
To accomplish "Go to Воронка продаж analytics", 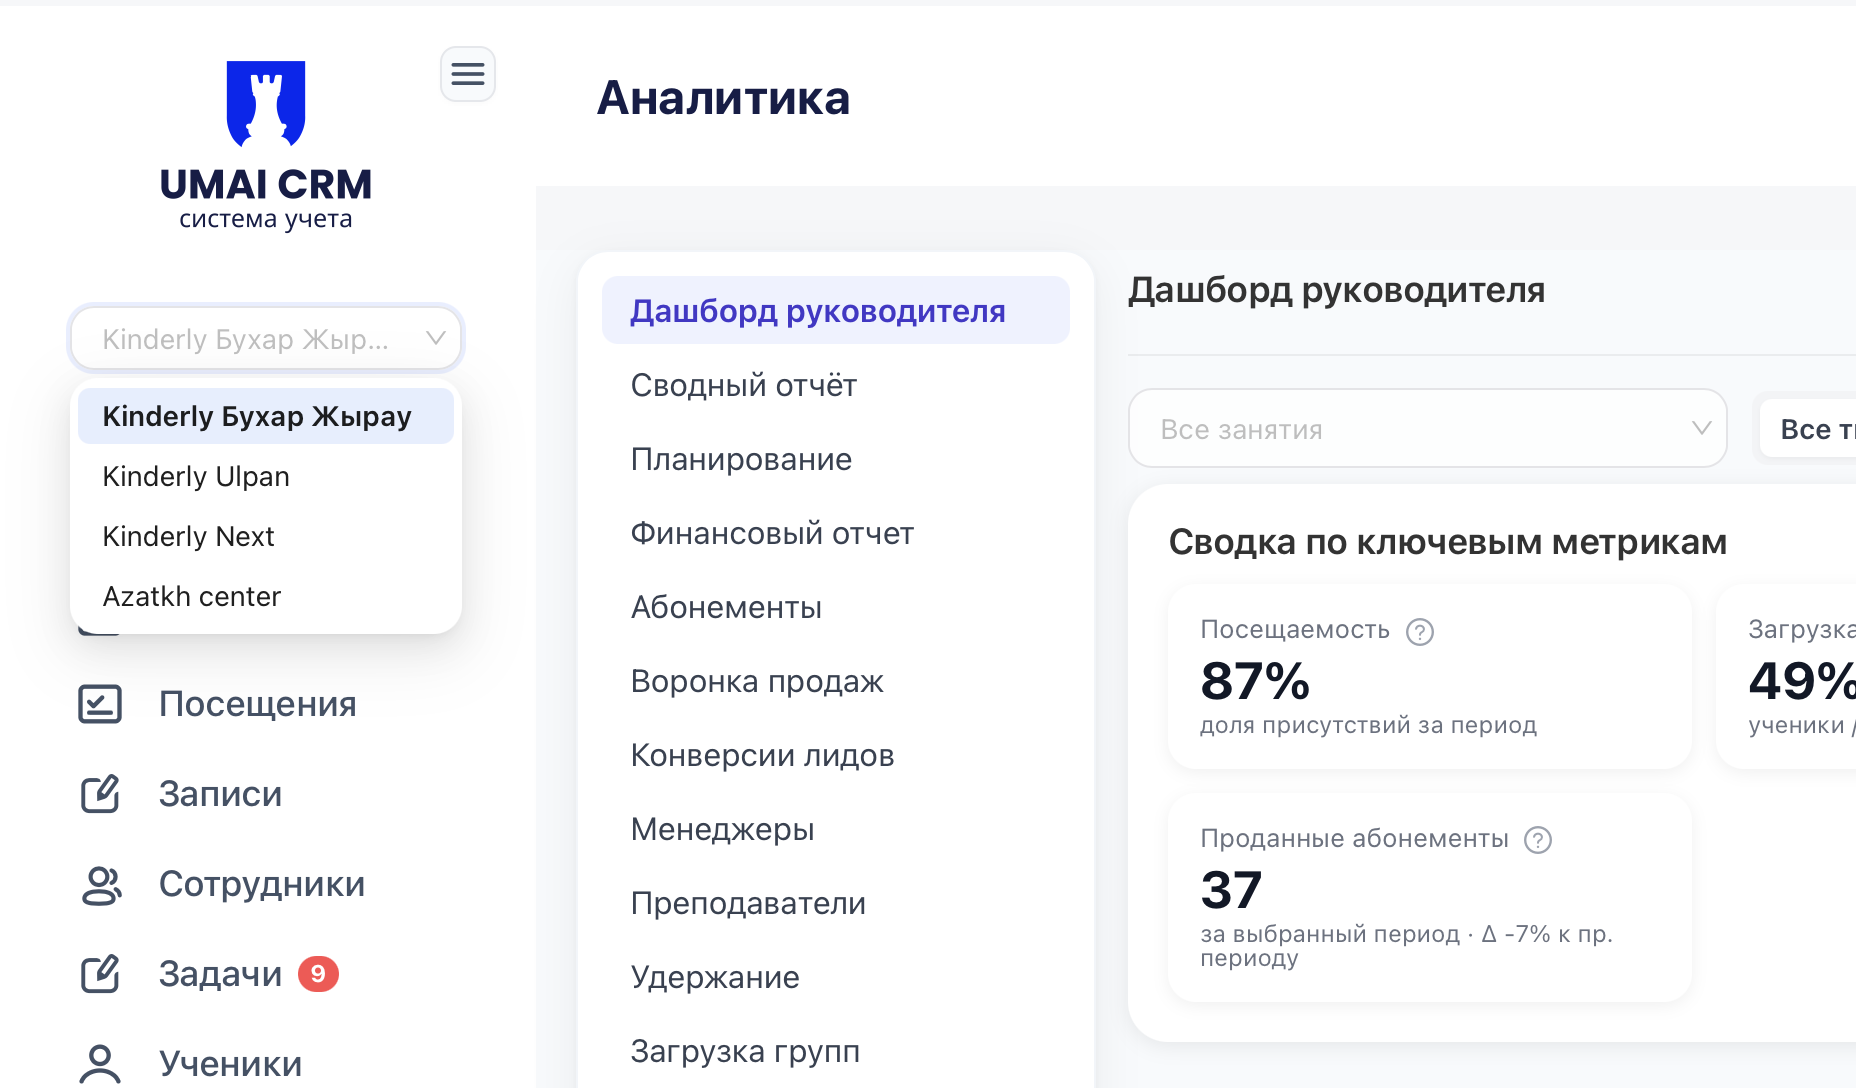I will [757, 681].
